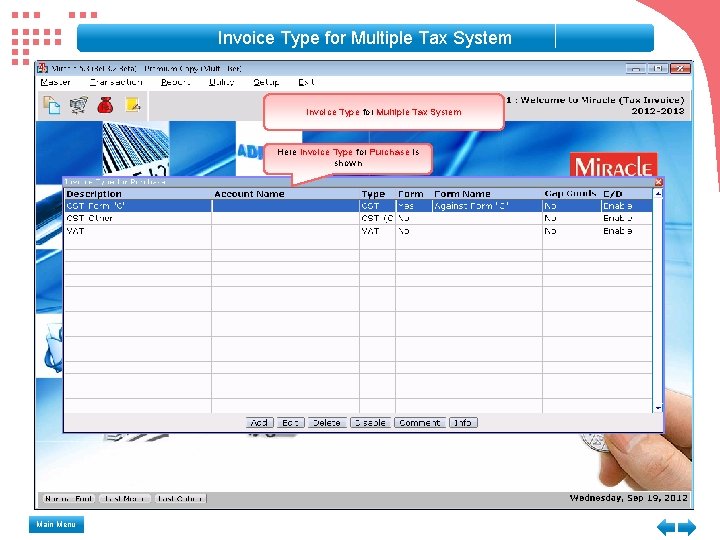Click the Comment button

pyautogui.click(x=420, y=422)
